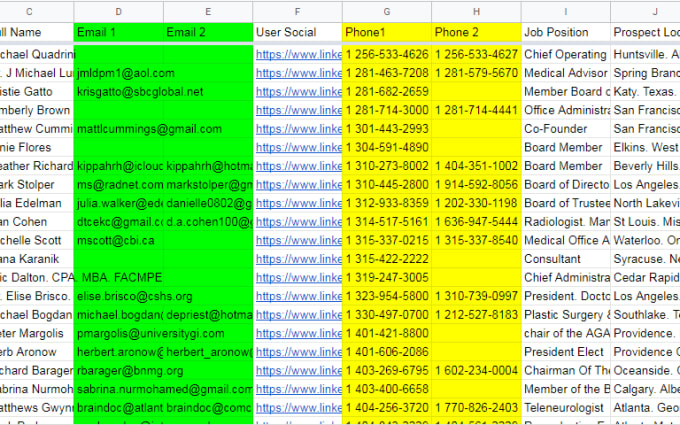The image size is (680, 425).
Task: Select phone cell 1 319-247-3005
Action: [387, 278]
